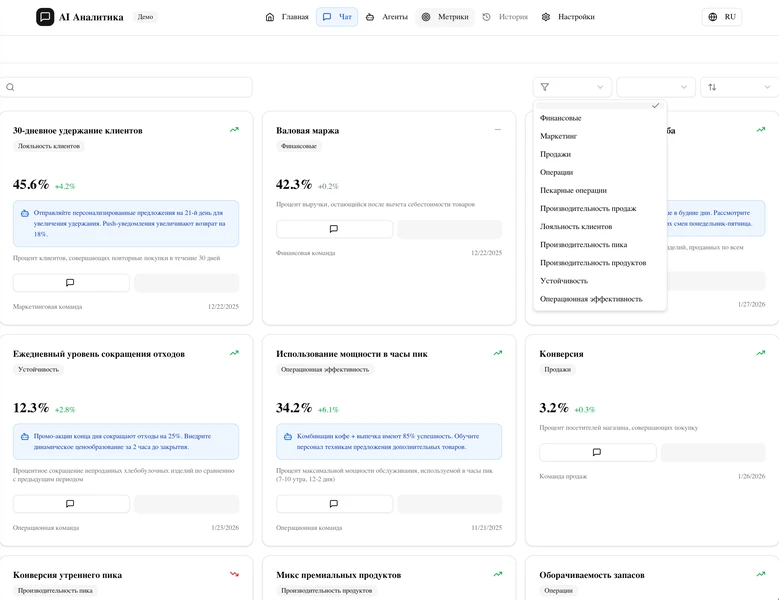Image resolution: width=779 pixels, height=600 pixels.
Task: Open the Настройки tab
Action: [x=568, y=17]
